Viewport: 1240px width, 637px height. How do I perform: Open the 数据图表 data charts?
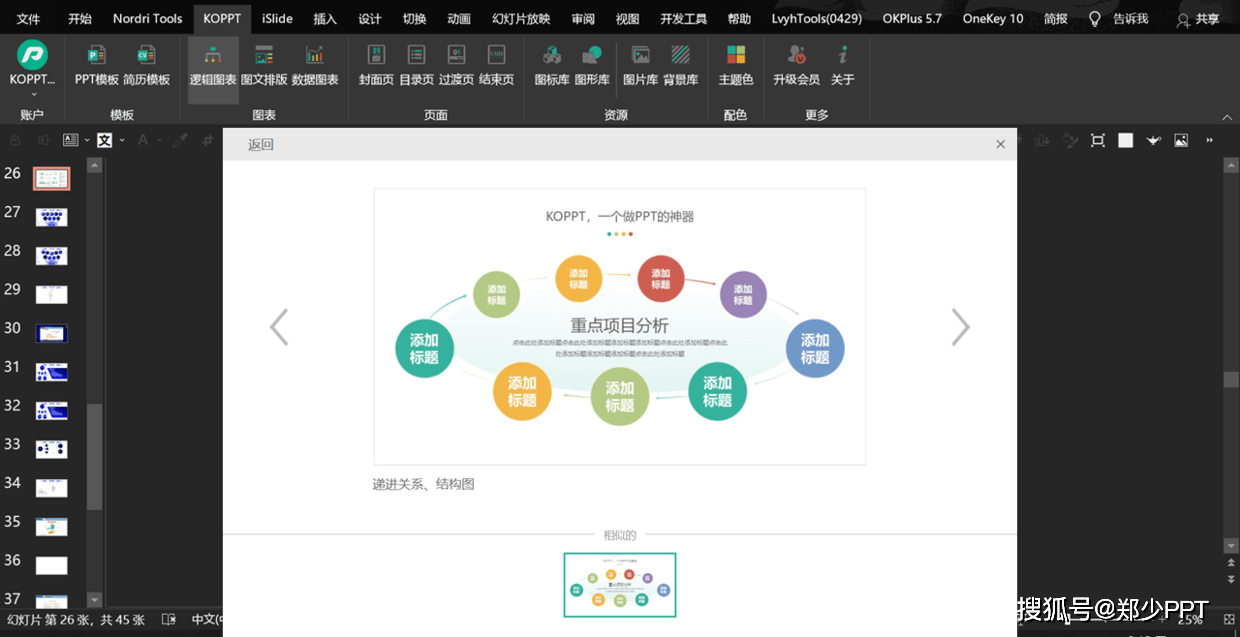click(x=315, y=66)
